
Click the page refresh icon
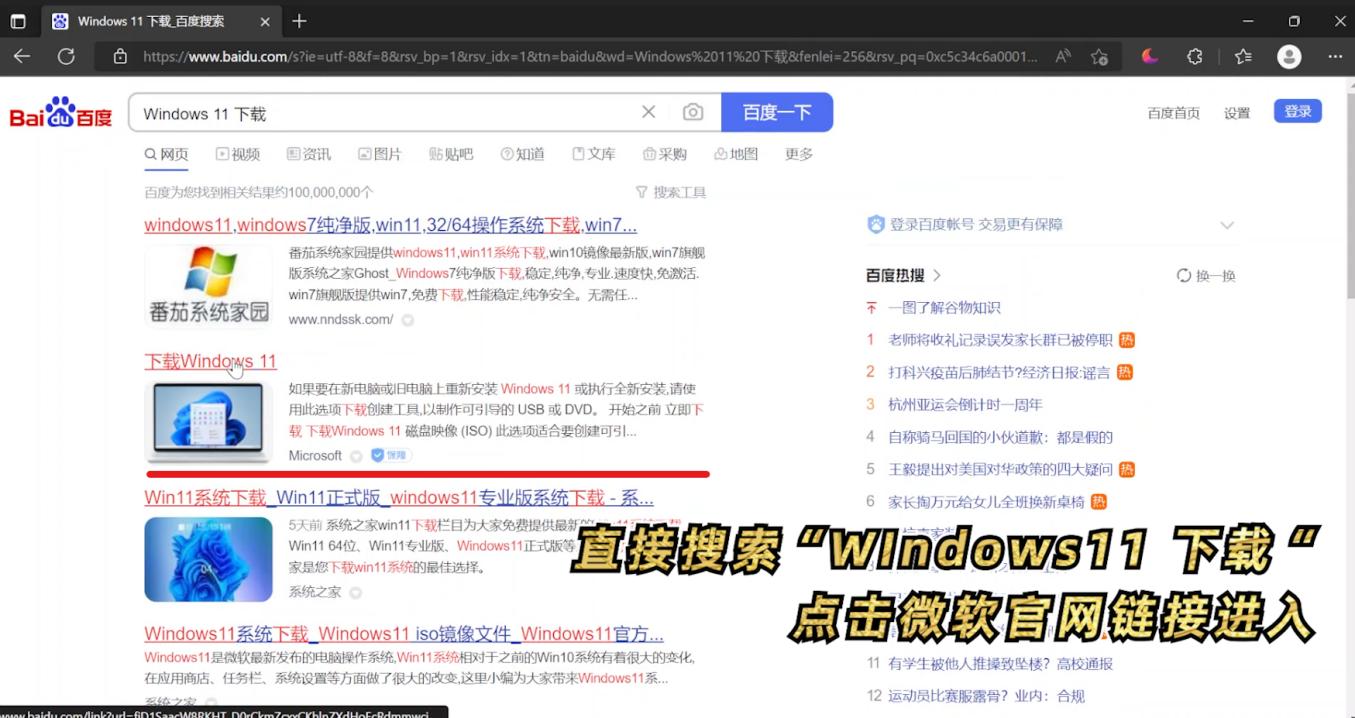(66, 56)
